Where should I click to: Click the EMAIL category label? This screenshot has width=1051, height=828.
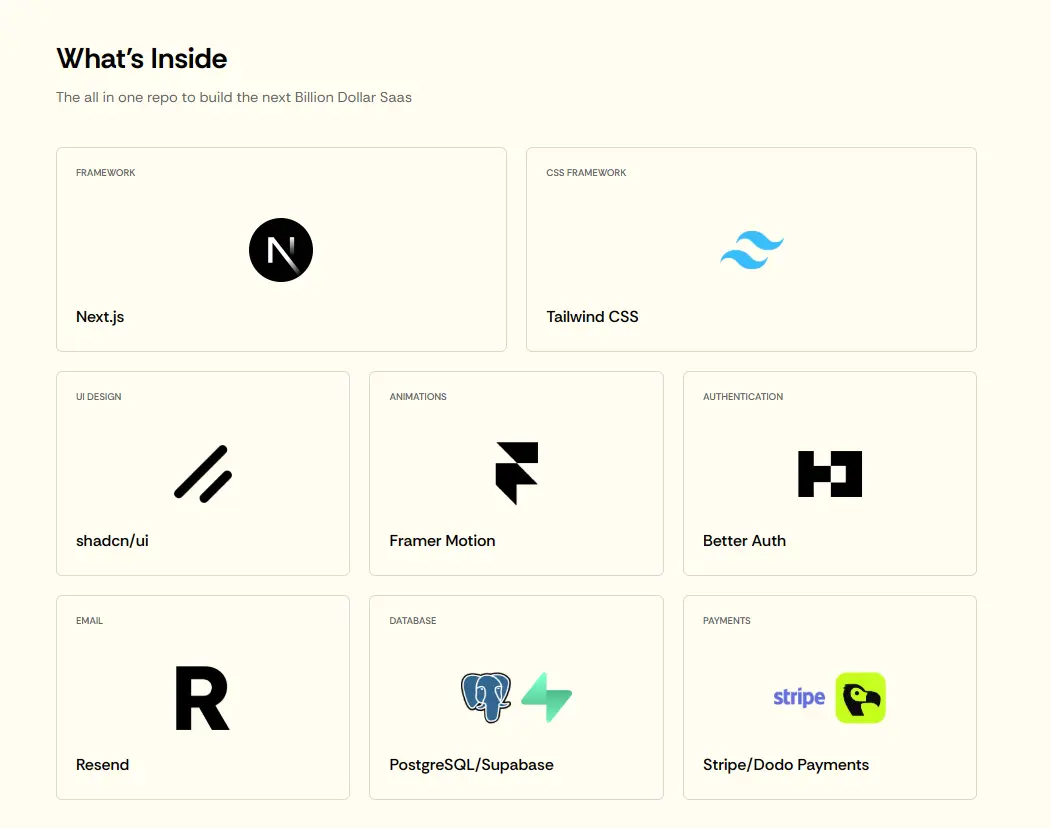point(89,620)
